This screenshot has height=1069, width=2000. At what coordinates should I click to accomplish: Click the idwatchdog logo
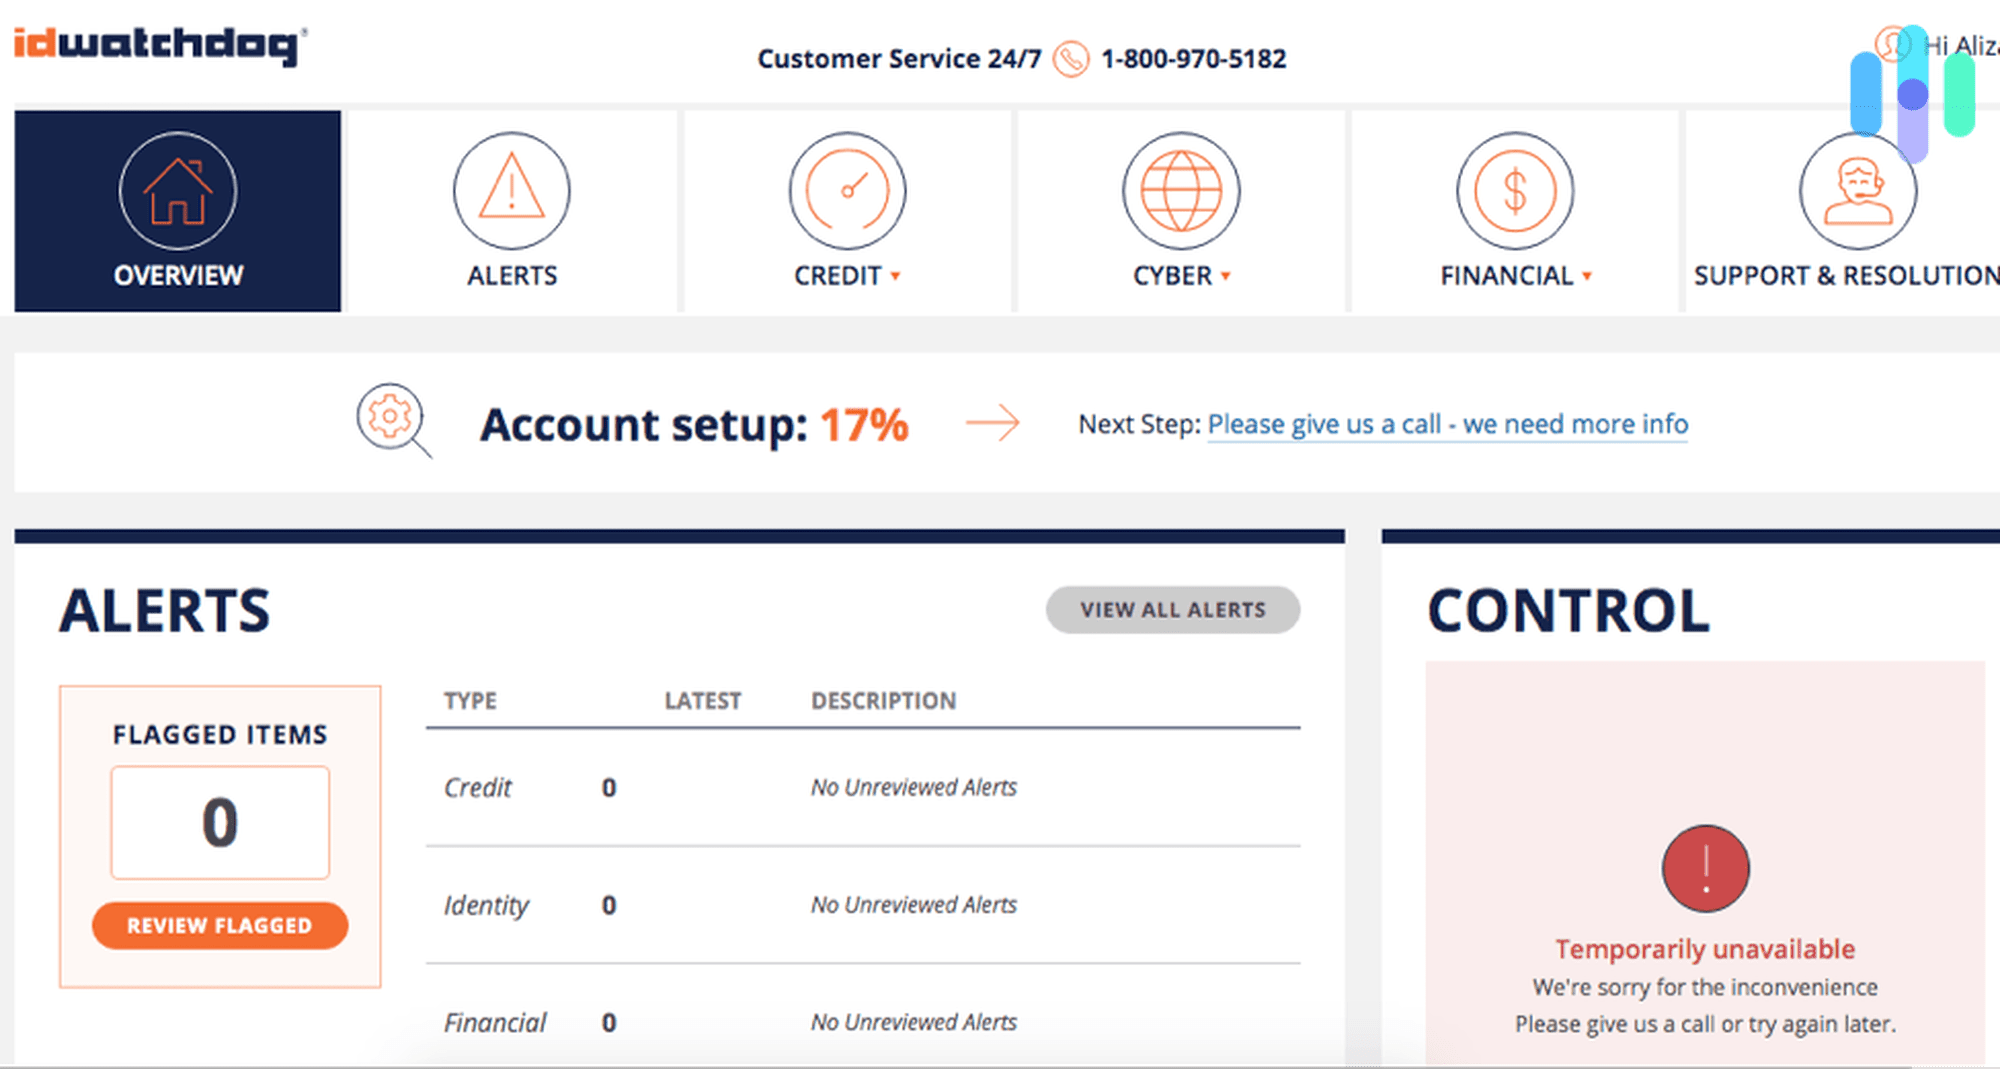coord(155,43)
